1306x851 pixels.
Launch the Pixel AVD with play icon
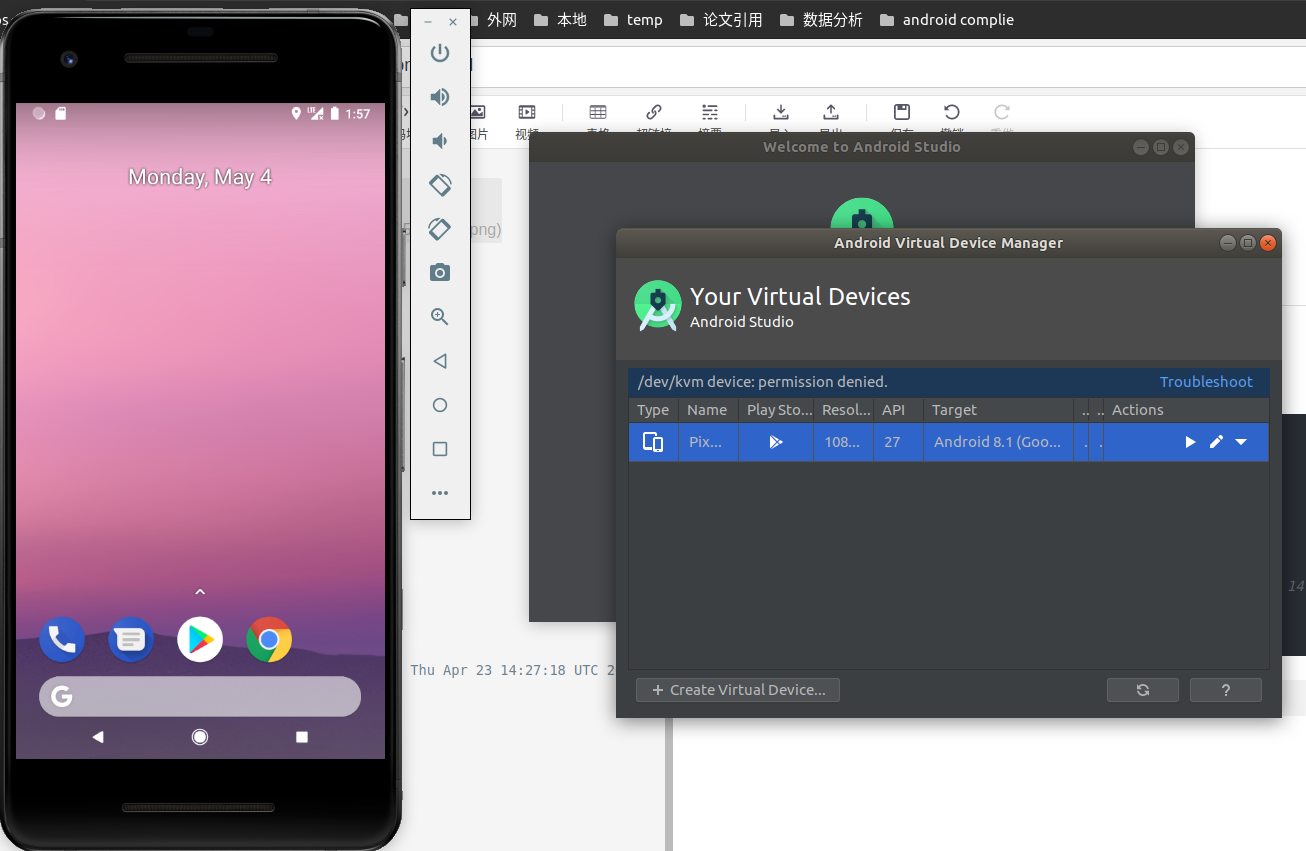(1190, 442)
